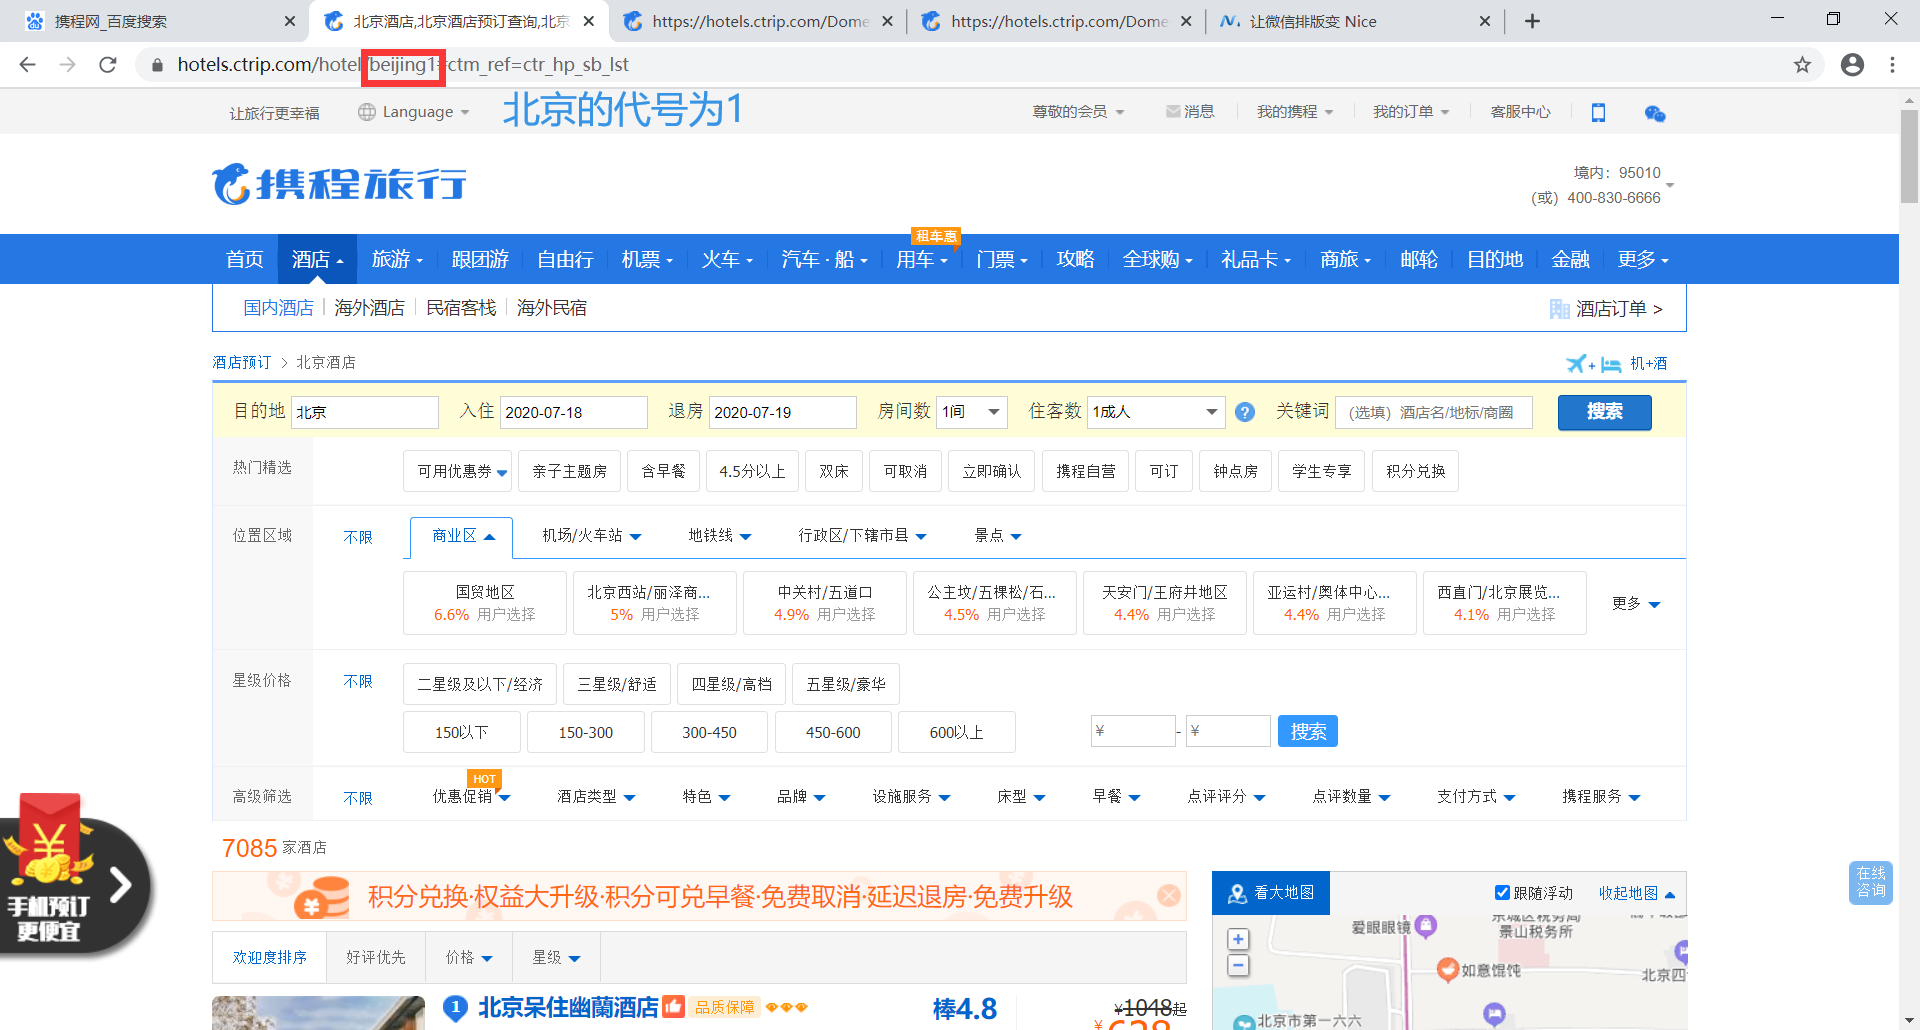Click the help question mark icon
The height and width of the screenshot is (1030, 1920).
click(x=1245, y=412)
